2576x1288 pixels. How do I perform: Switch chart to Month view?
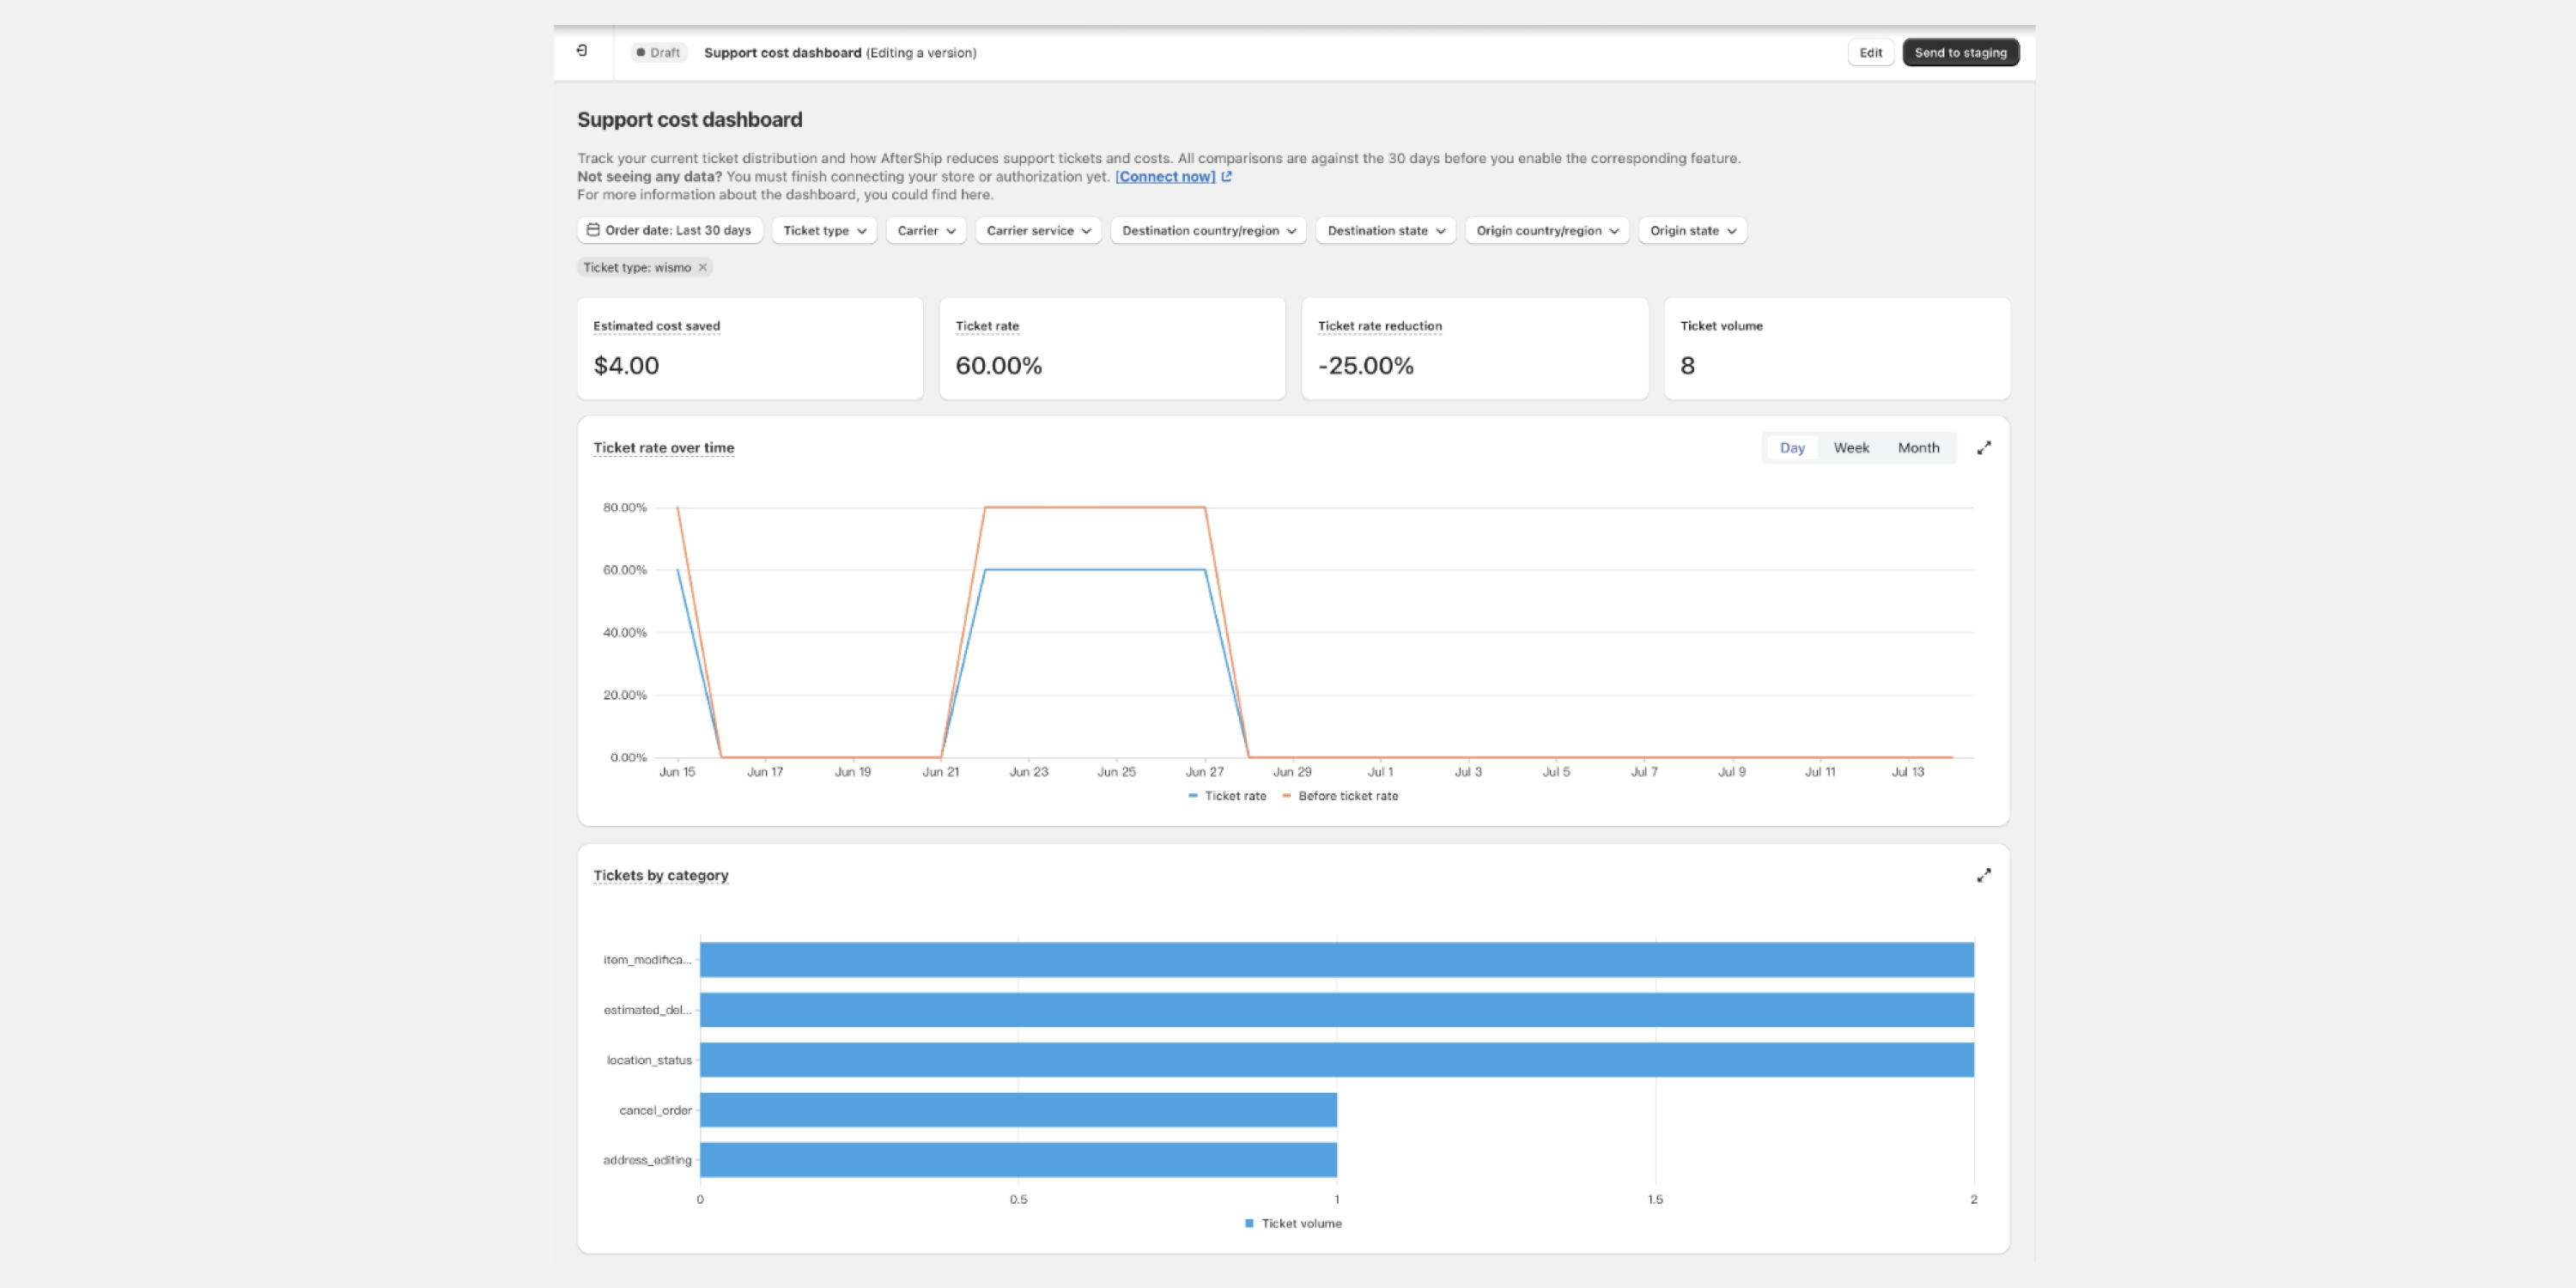tap(1917, 448)
